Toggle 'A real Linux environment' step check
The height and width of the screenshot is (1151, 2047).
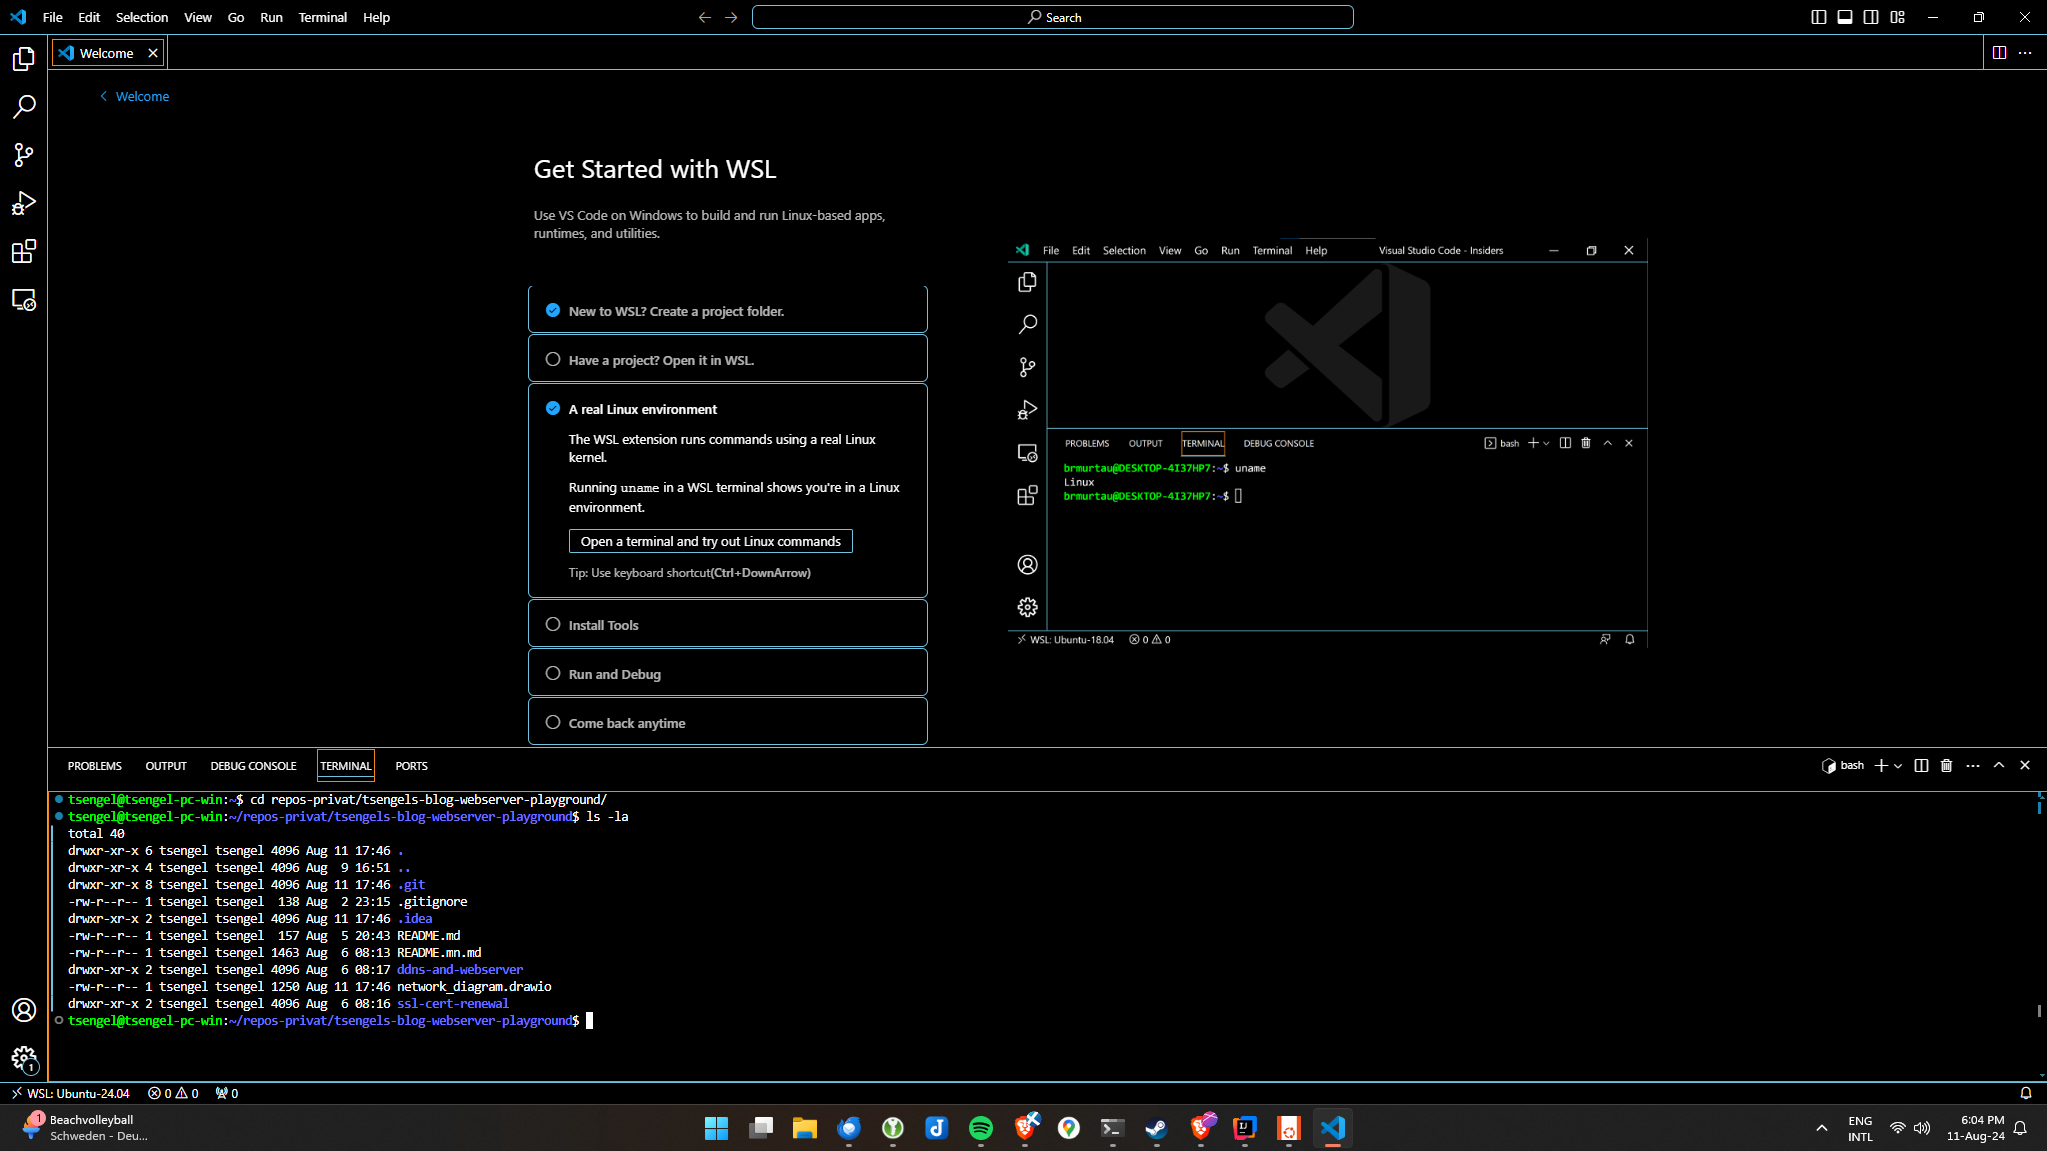[553, 409]
